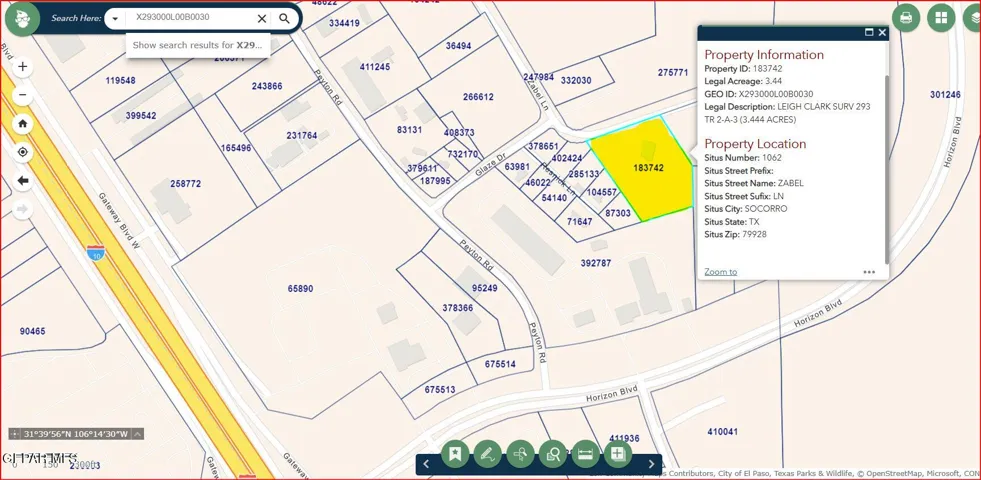981x480 pixels.
Task: Click parcel labeled 275771
Action: (673, 73)
